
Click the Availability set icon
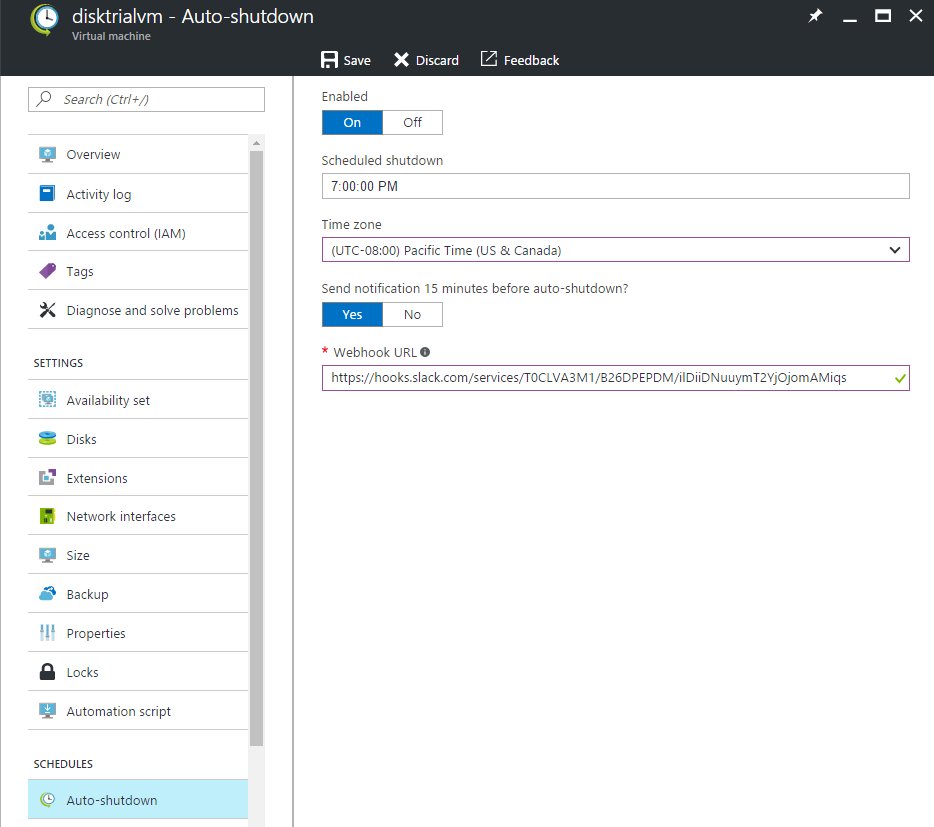point(47,400)
